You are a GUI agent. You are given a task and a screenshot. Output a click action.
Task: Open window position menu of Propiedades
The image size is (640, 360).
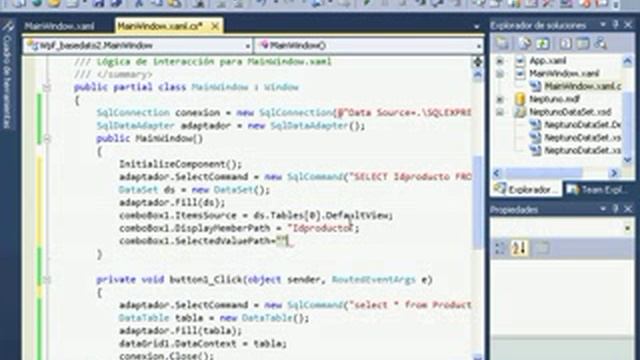(x=603, y=209)
